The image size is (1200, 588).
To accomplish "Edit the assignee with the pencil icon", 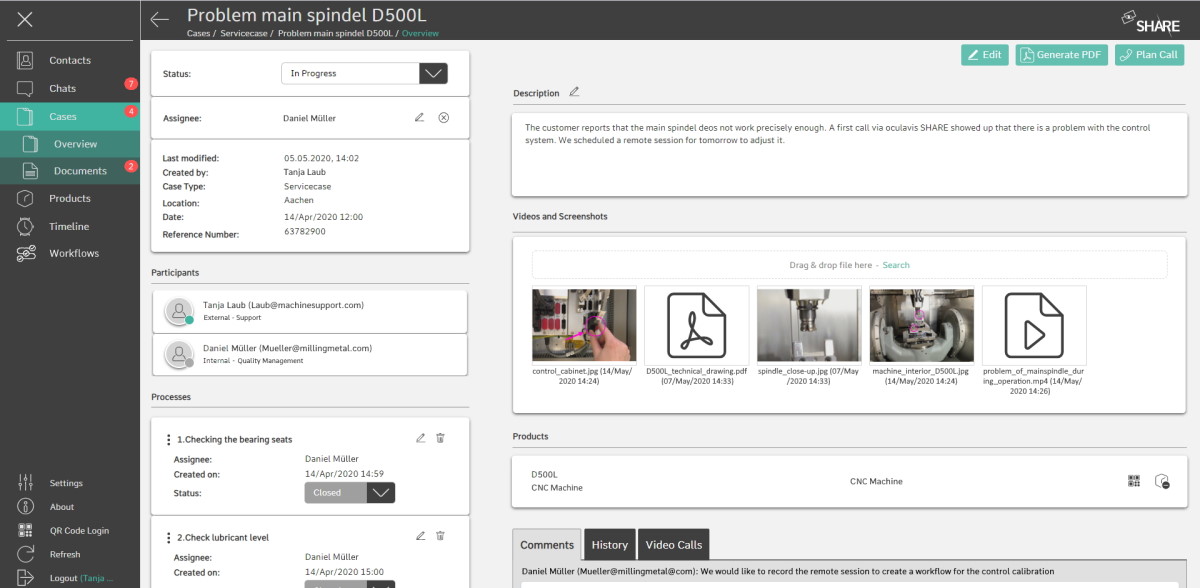I will pos(420,118).
